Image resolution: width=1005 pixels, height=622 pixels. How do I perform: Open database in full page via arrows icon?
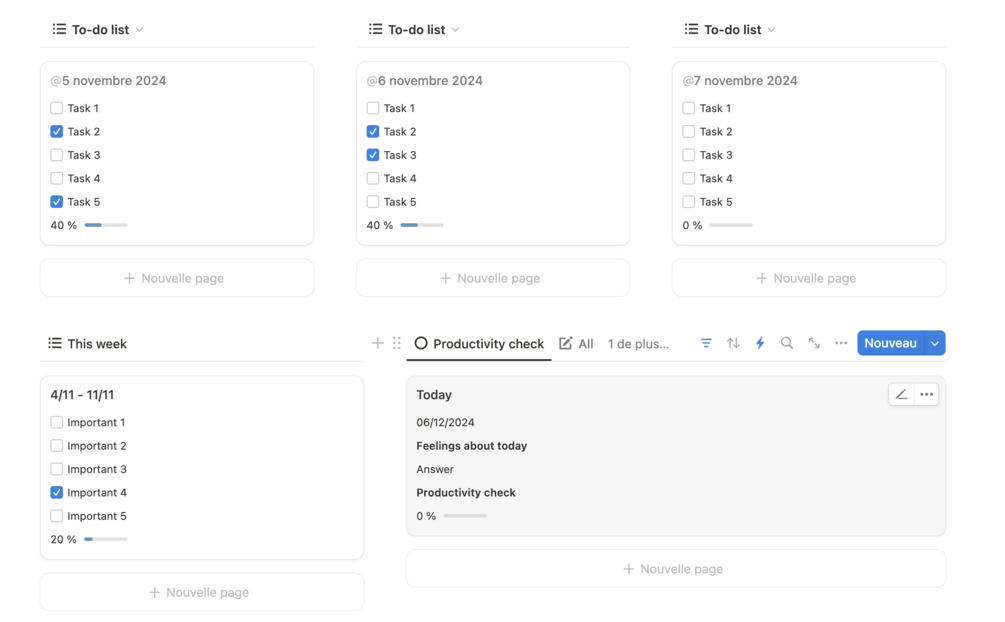[x=814, y=343]
